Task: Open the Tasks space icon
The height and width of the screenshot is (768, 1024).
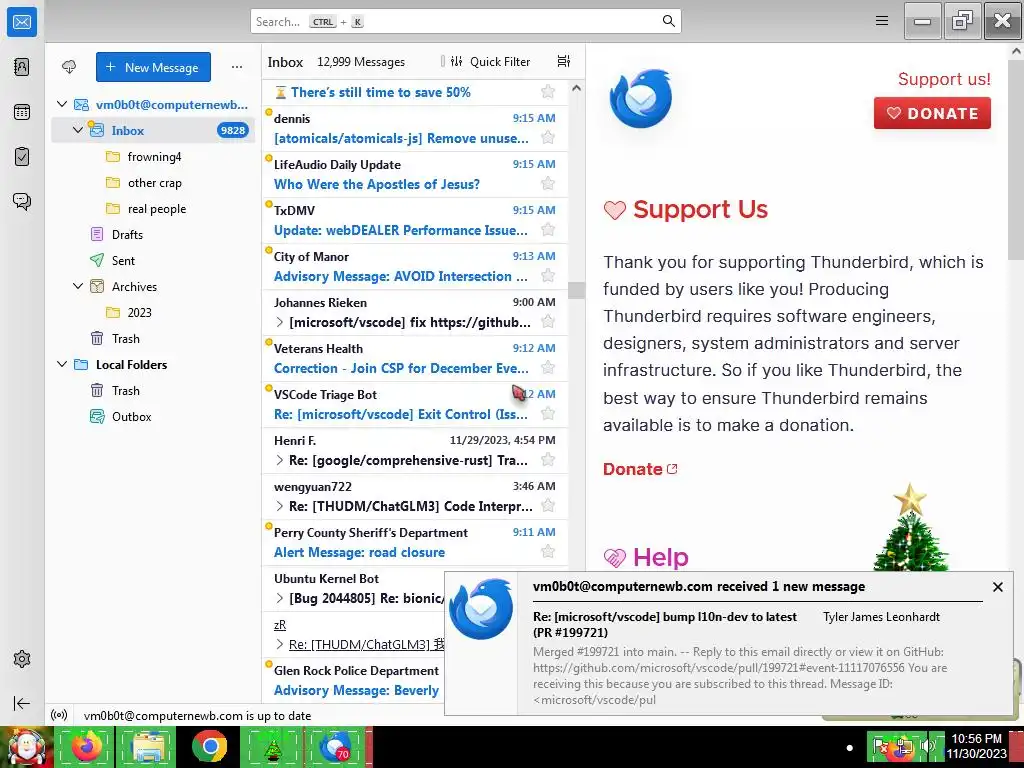Action: [x=22, y=157]
